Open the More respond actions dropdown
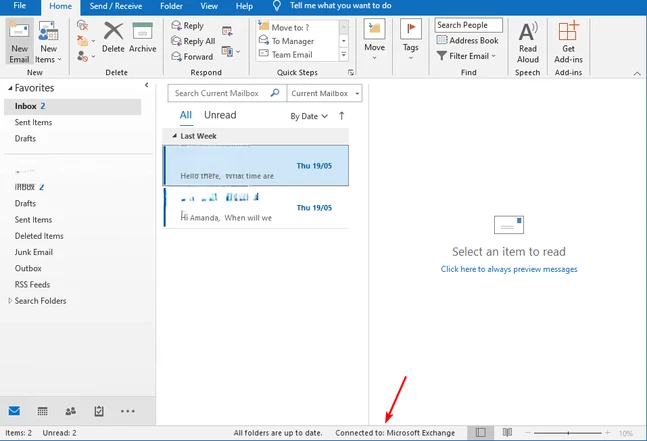Viewport: 647px width, 441px height. click(231, 52)
